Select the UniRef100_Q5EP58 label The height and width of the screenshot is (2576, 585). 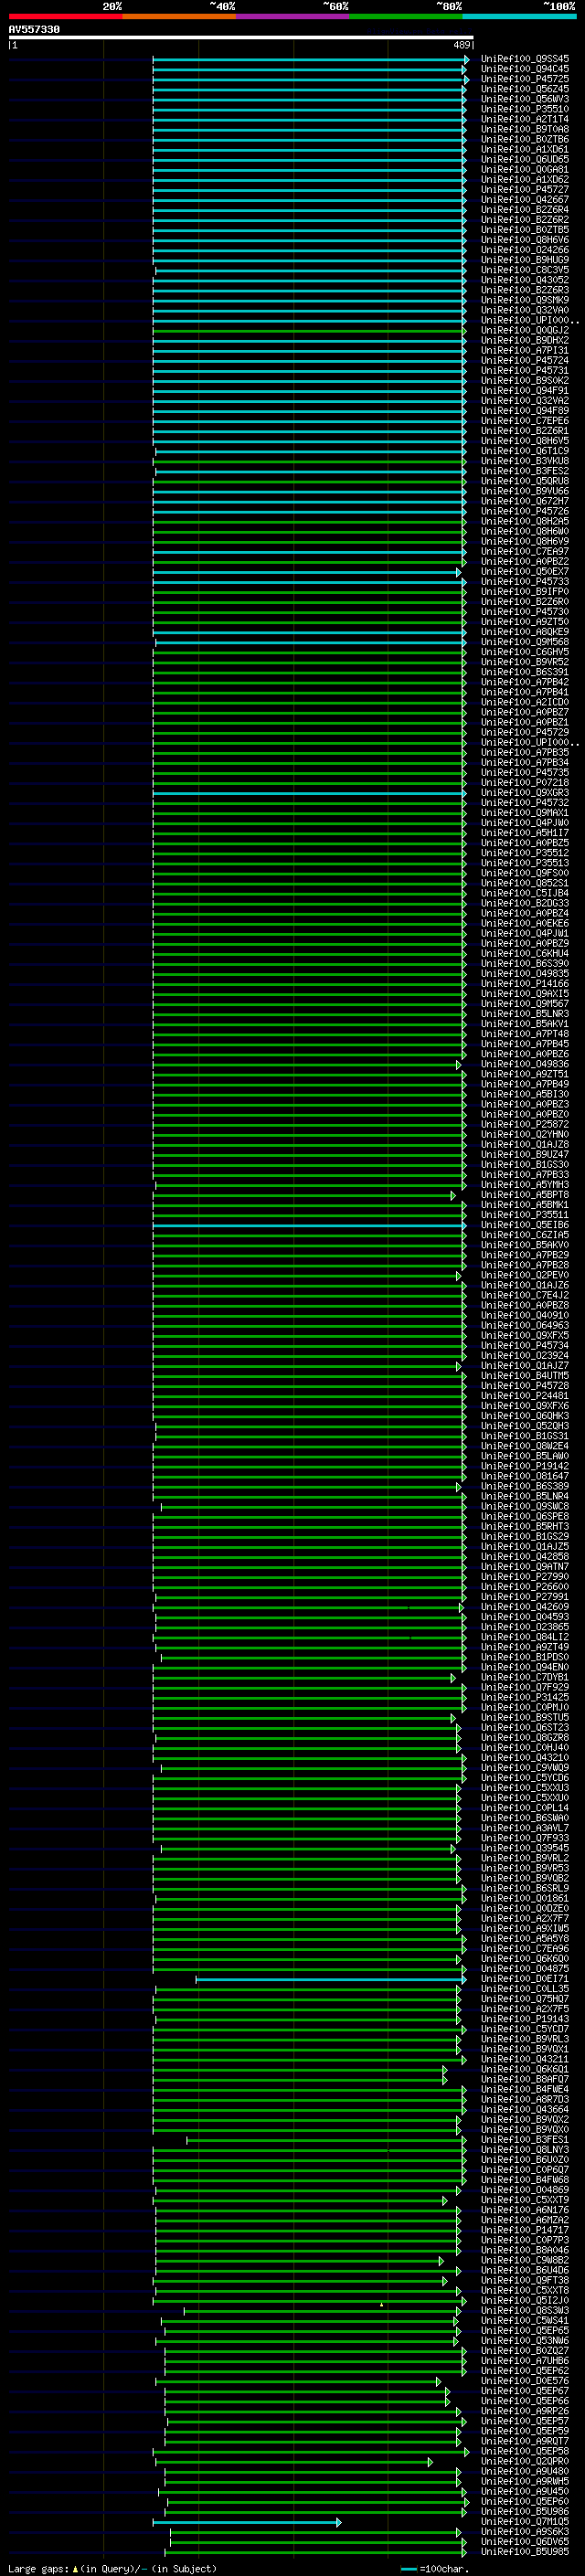pos(525,2451)
